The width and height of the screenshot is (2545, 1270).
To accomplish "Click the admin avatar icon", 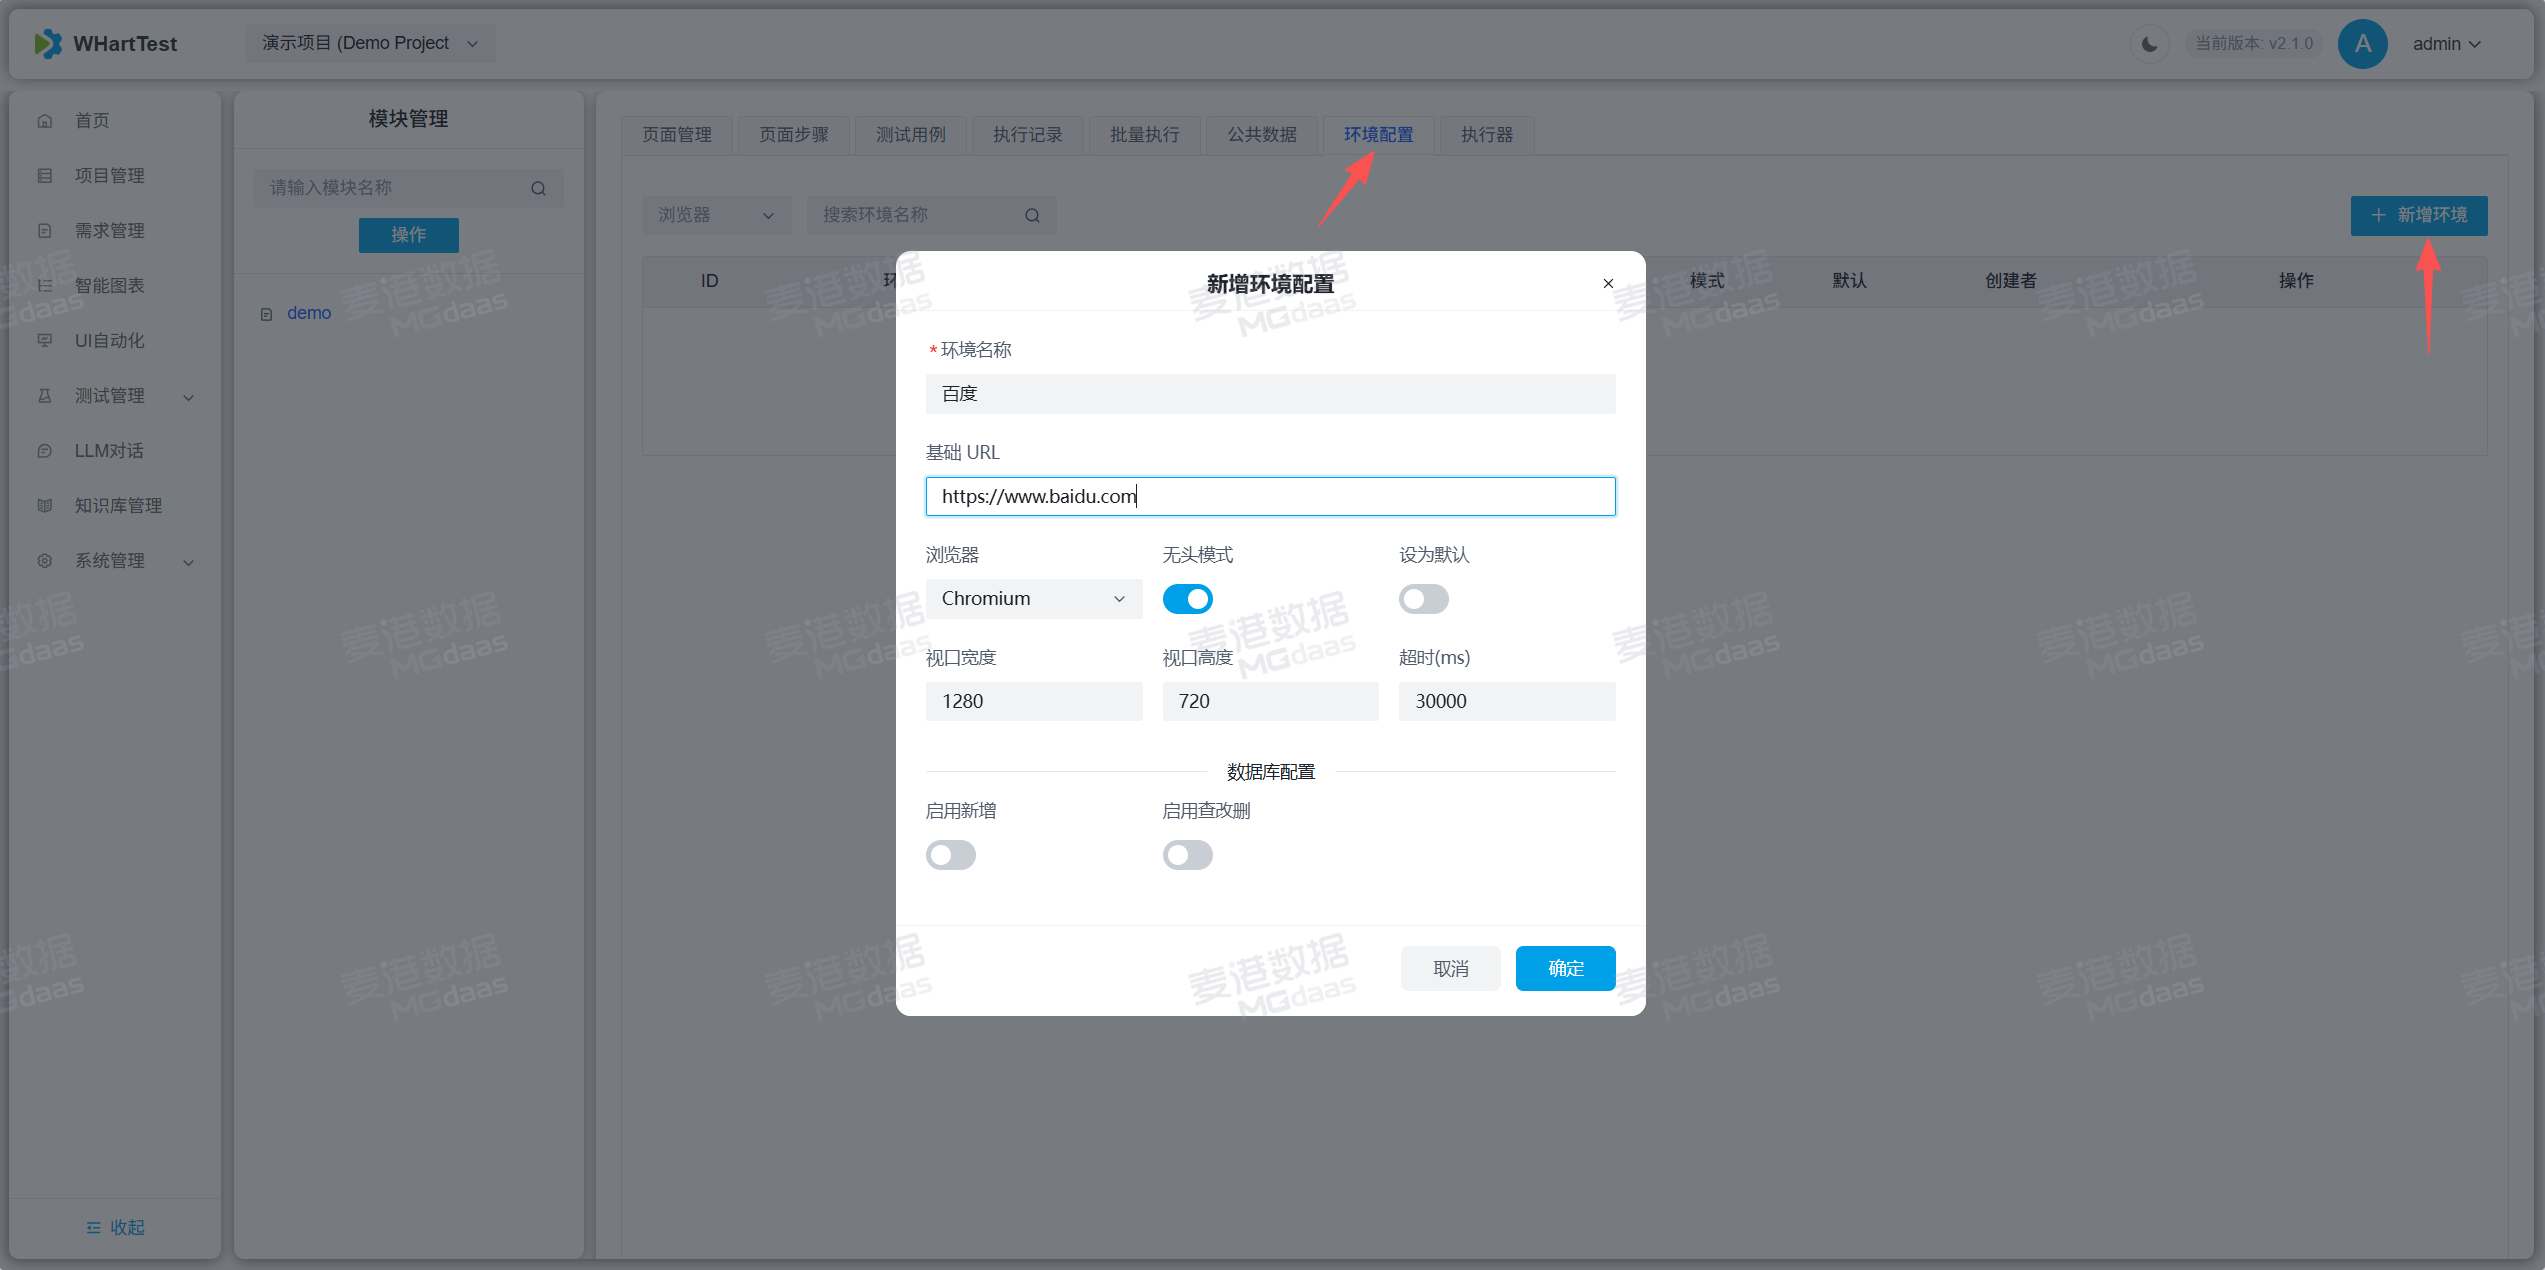I will coord(2362,44).
